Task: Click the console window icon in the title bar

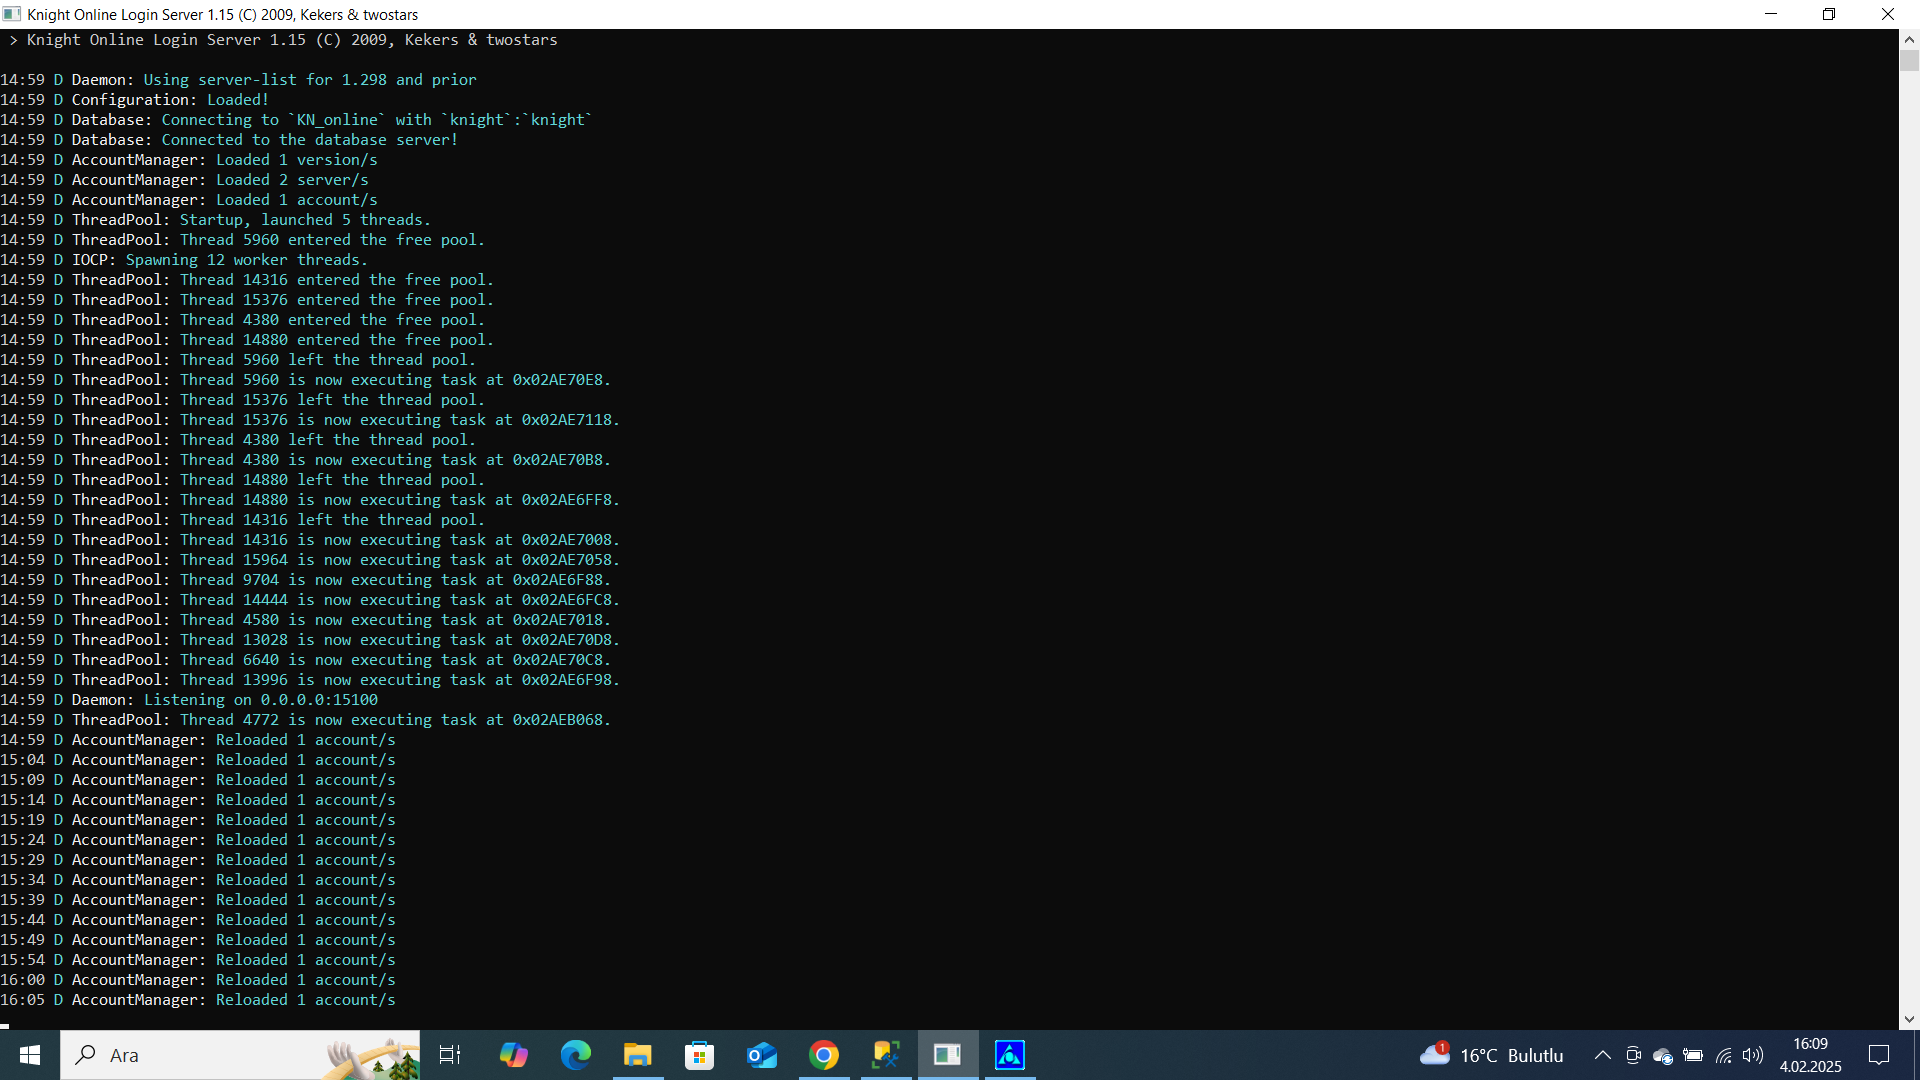Action: click(x=12, y=14)
